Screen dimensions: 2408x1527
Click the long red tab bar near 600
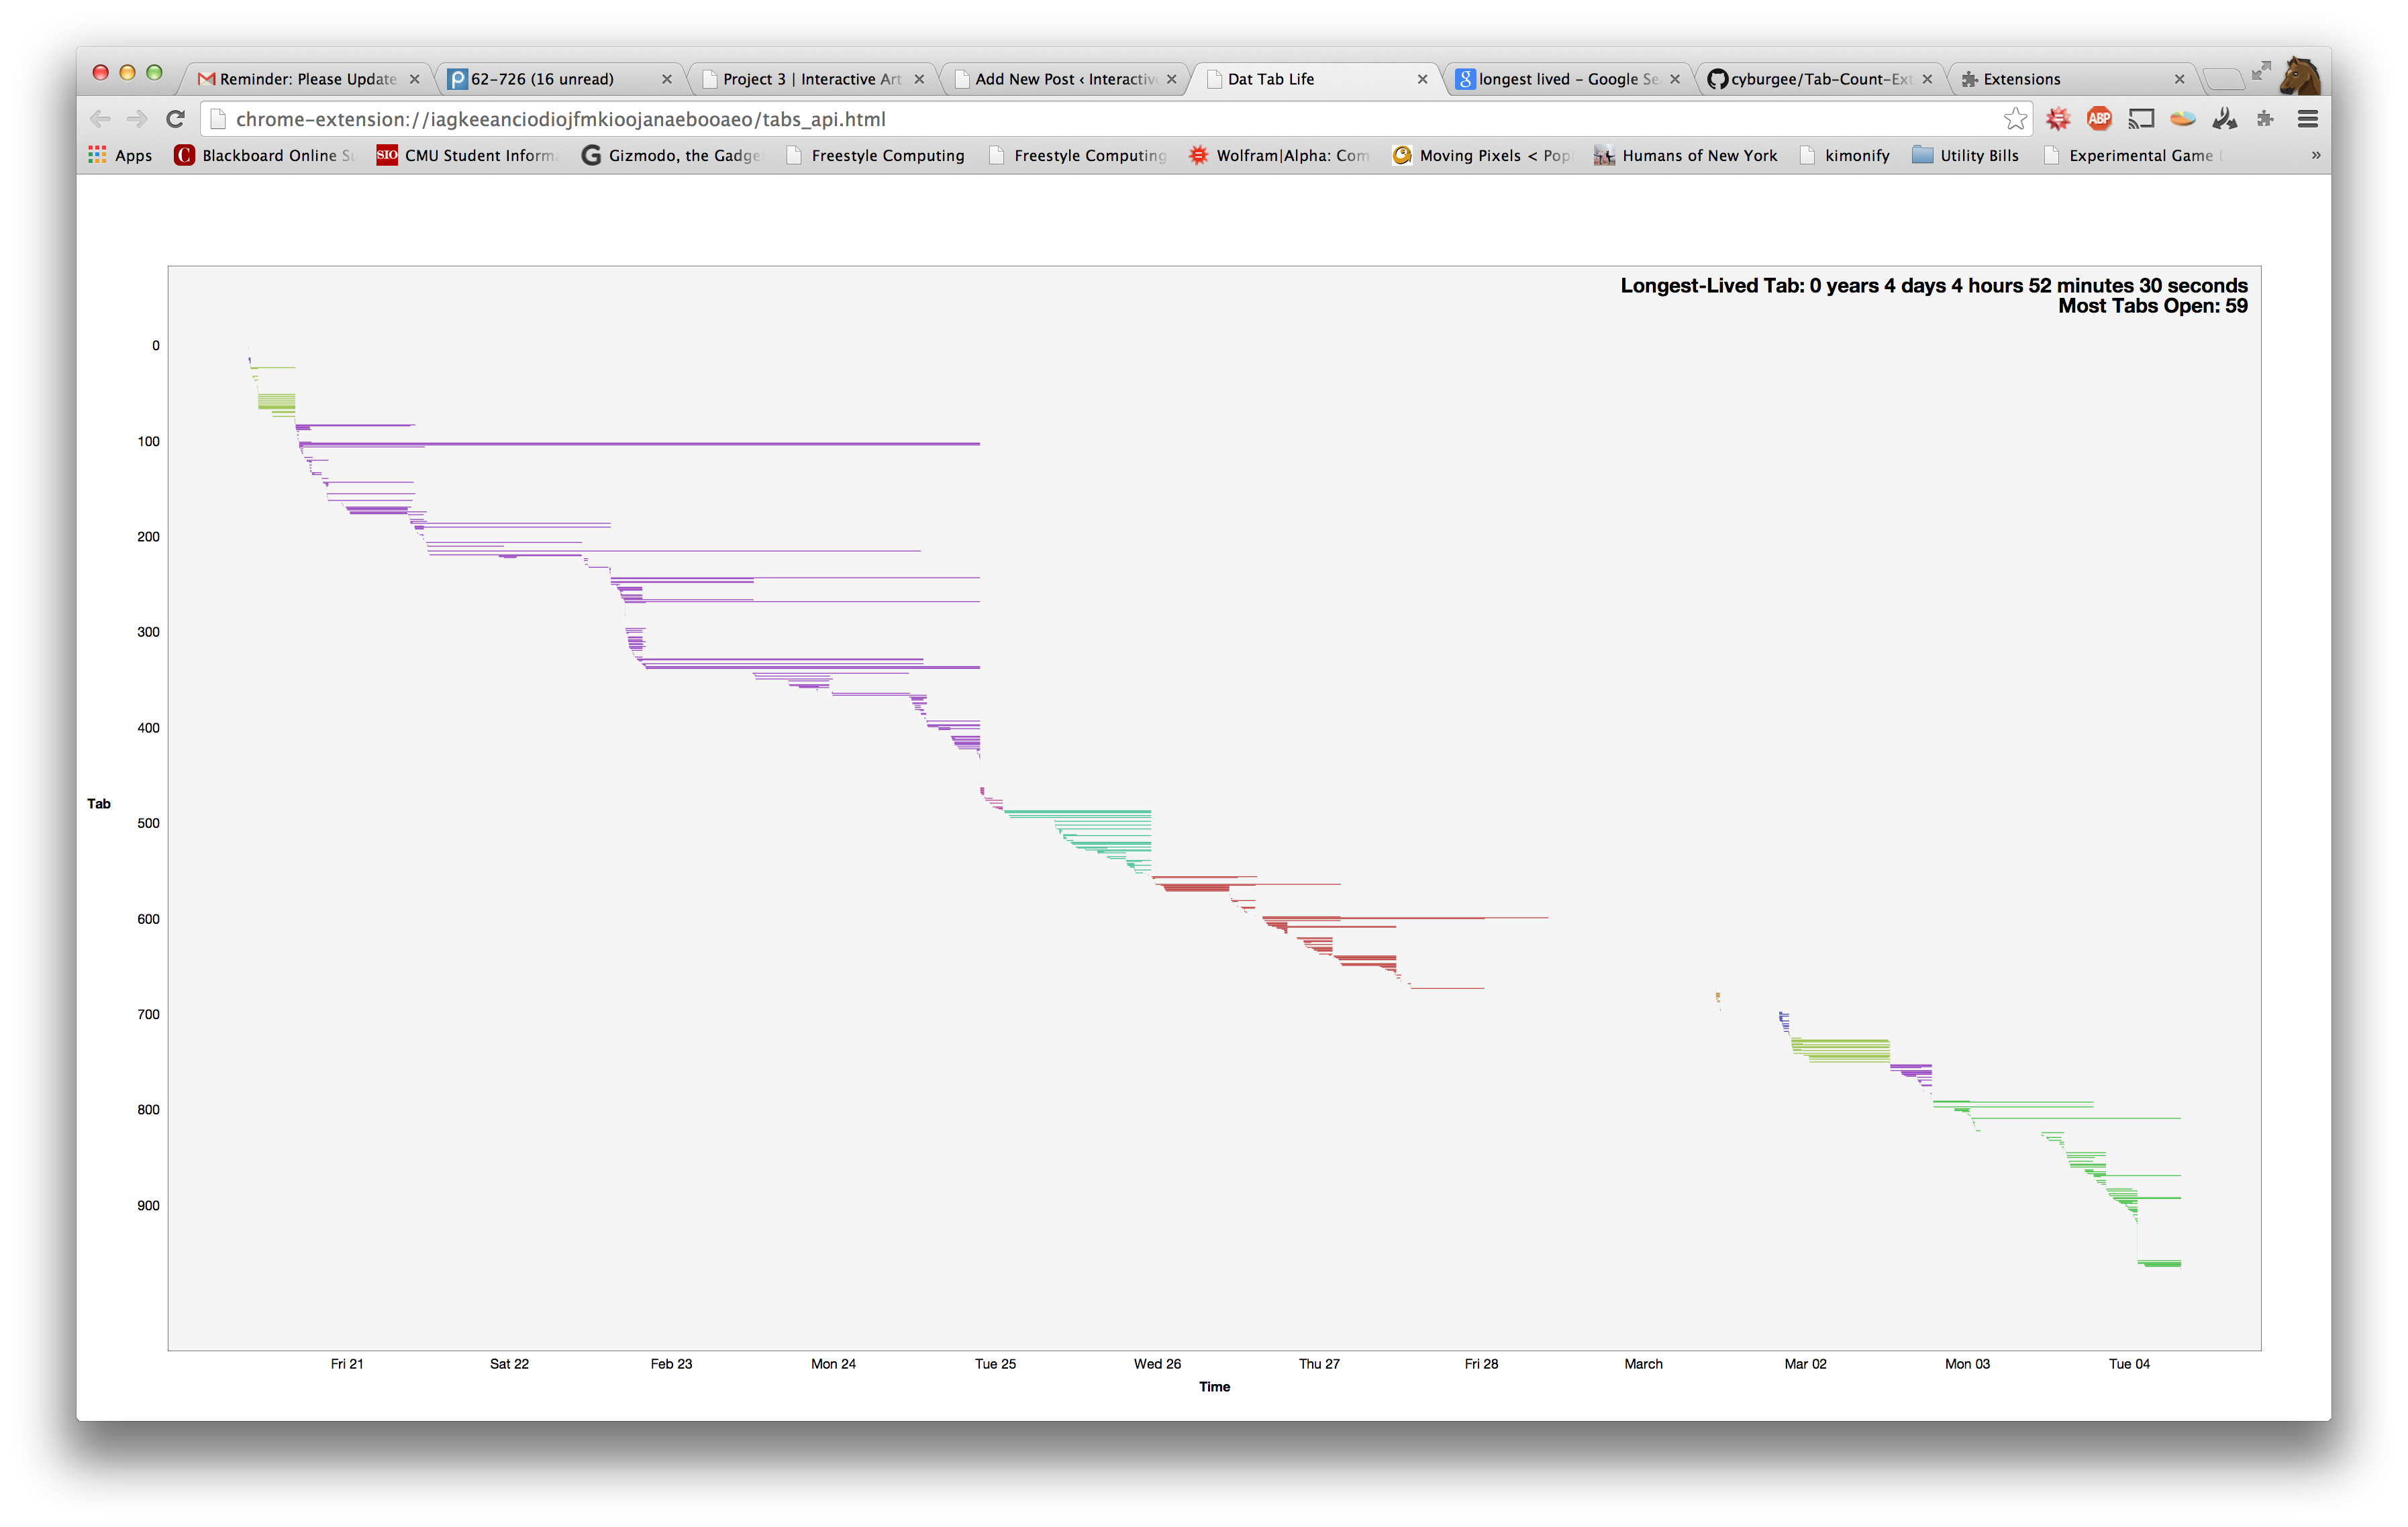coord(1405,917)
